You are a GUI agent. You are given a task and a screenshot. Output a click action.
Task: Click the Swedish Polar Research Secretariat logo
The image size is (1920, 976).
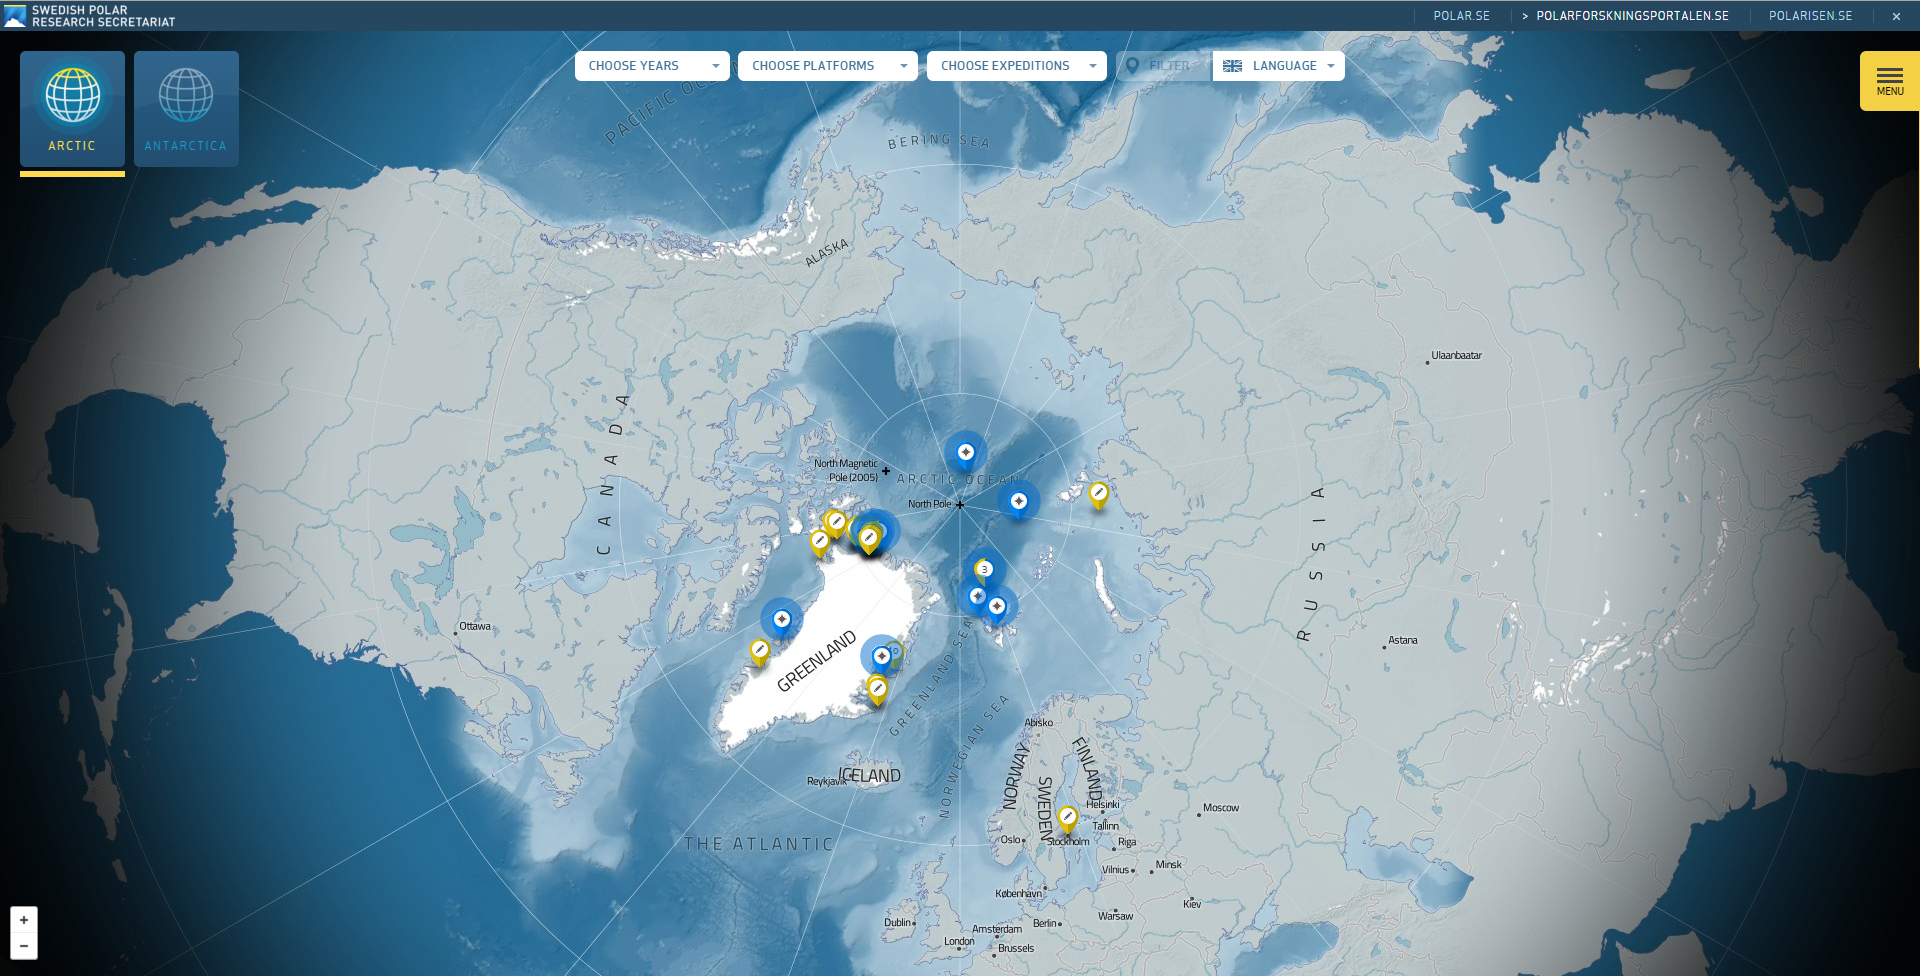click(x=90, y=15)
